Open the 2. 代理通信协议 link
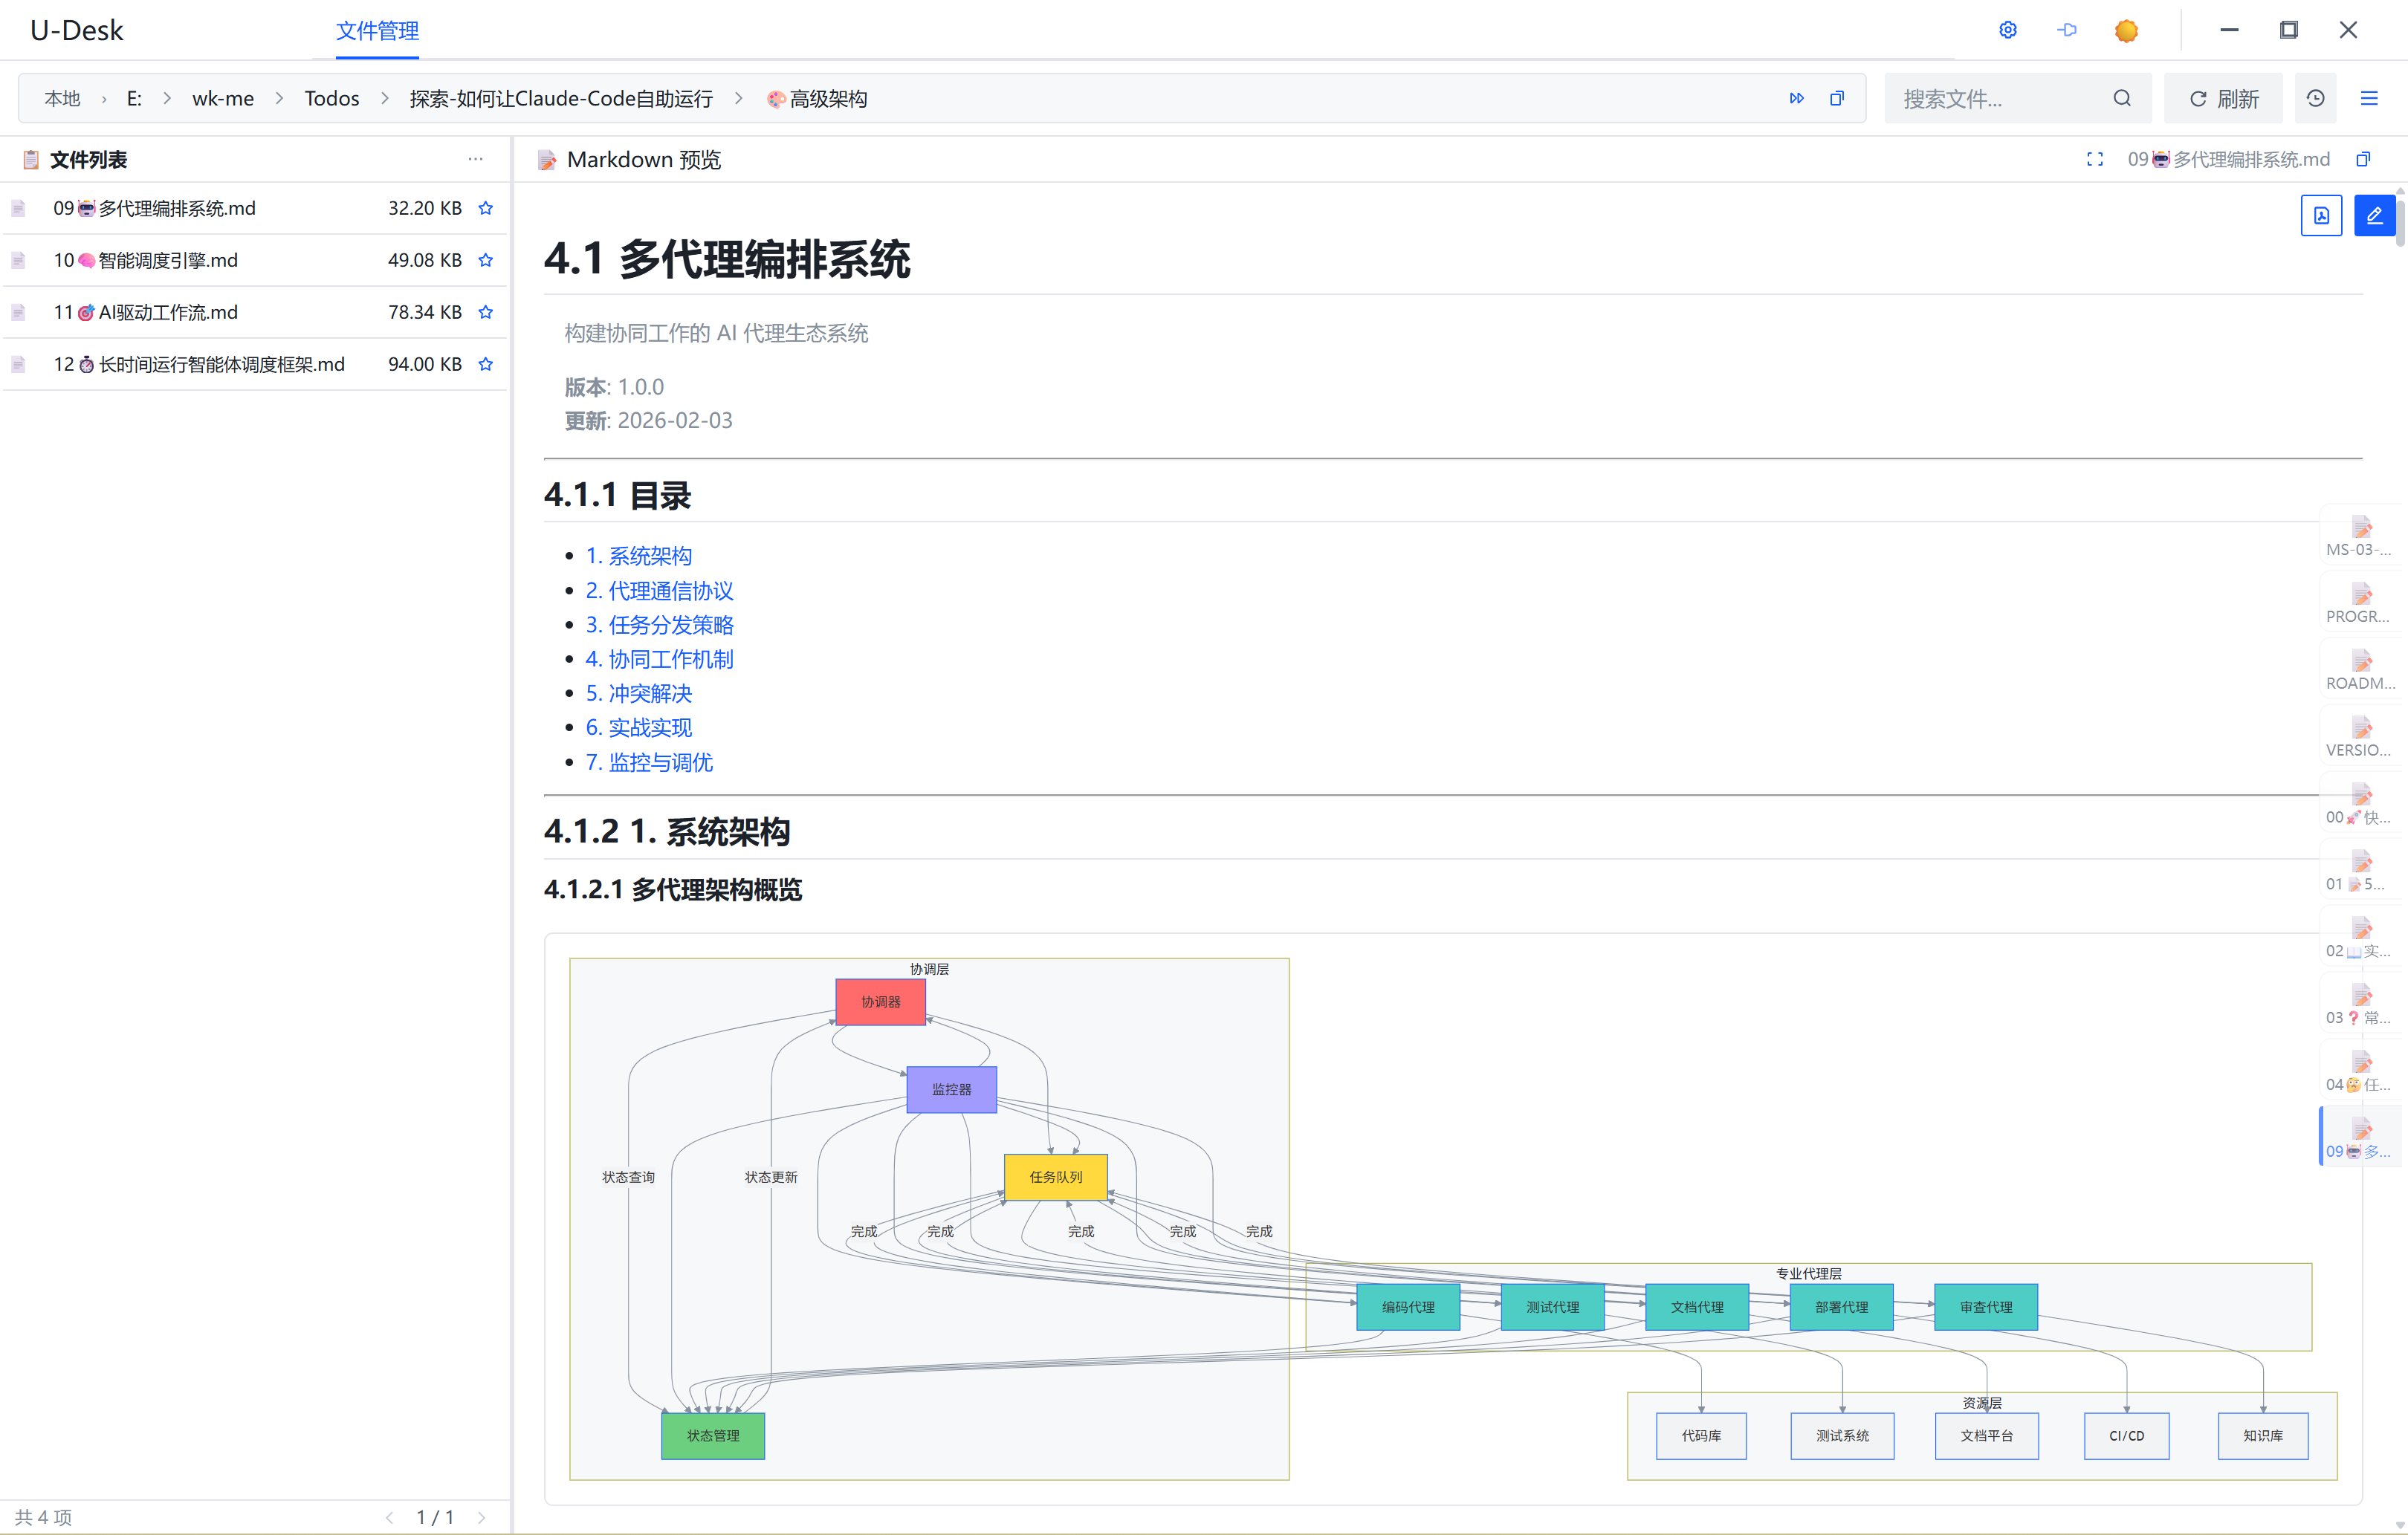The height and width of the screenshot is (1535, 2408). [x=659, y=590]
